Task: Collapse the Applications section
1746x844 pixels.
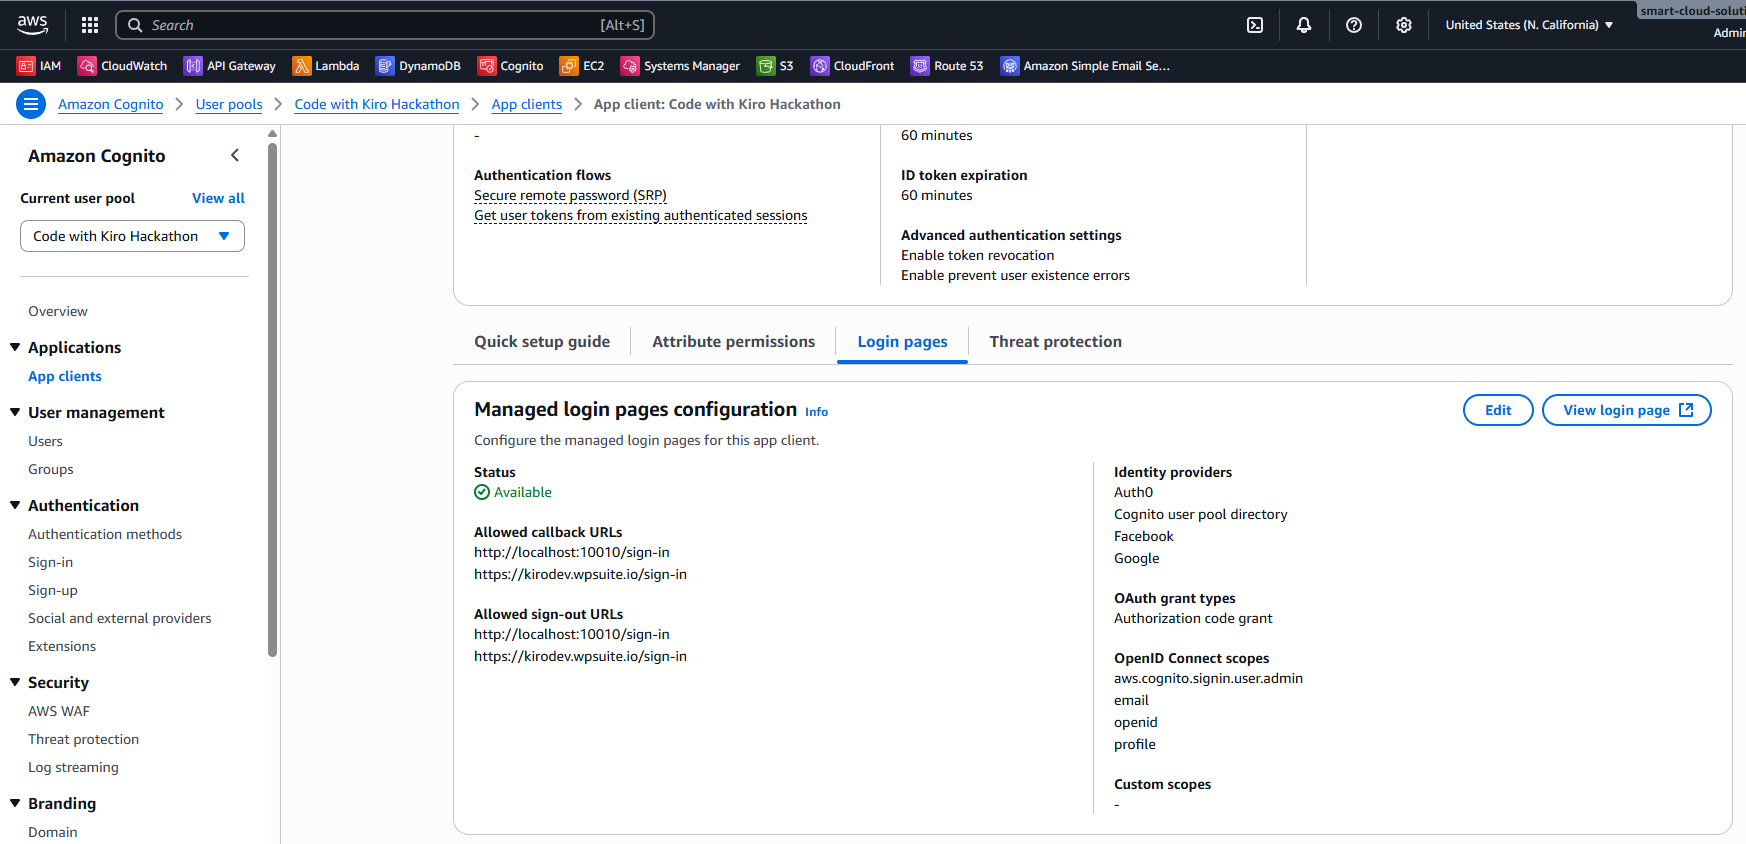Action: pos(15,347)
